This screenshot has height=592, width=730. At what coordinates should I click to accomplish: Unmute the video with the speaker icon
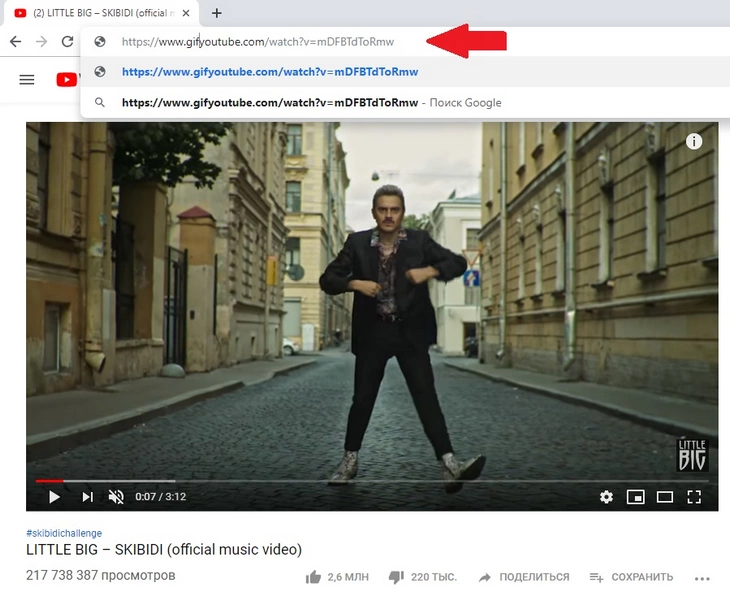116,497
